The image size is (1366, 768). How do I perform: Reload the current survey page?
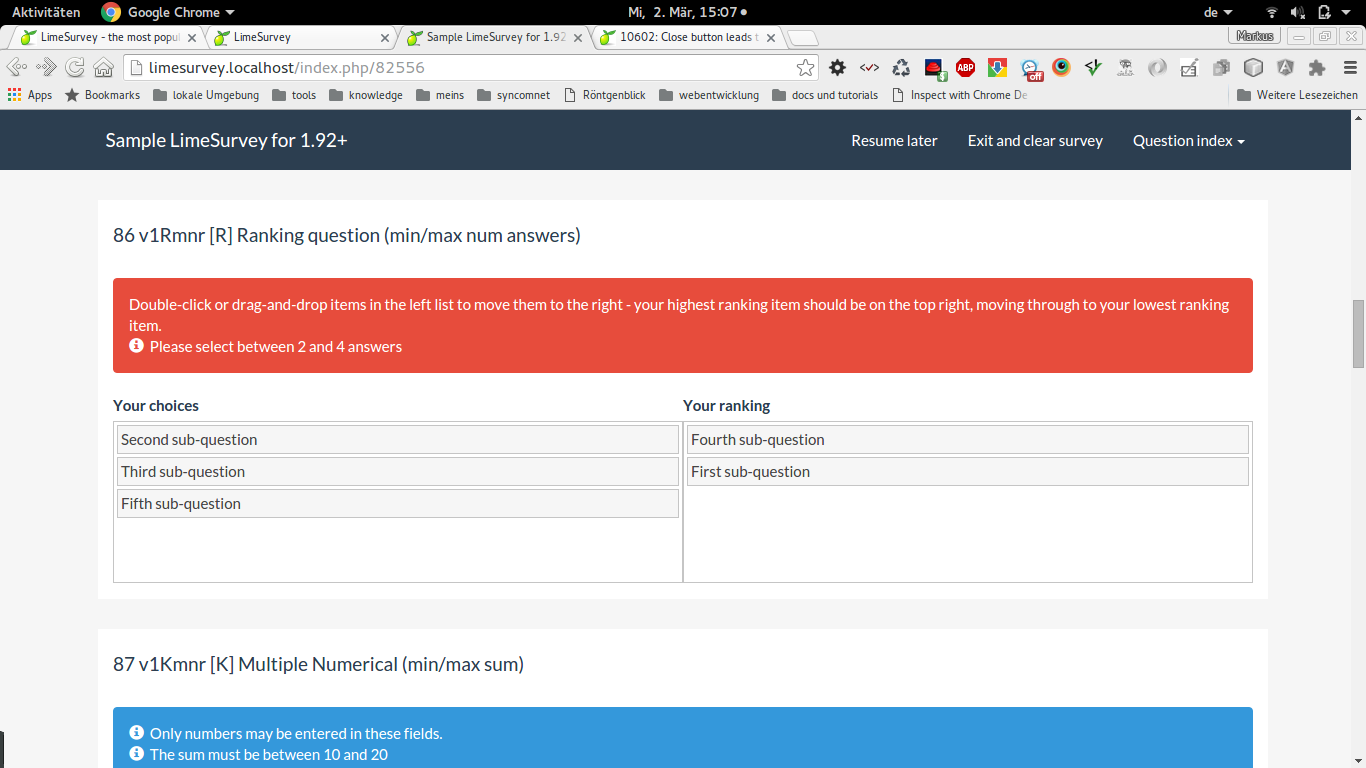(75, 67)
